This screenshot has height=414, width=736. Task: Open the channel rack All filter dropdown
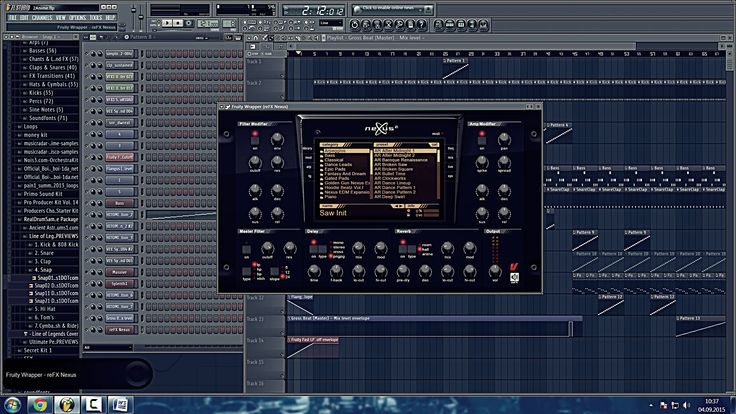107,347
